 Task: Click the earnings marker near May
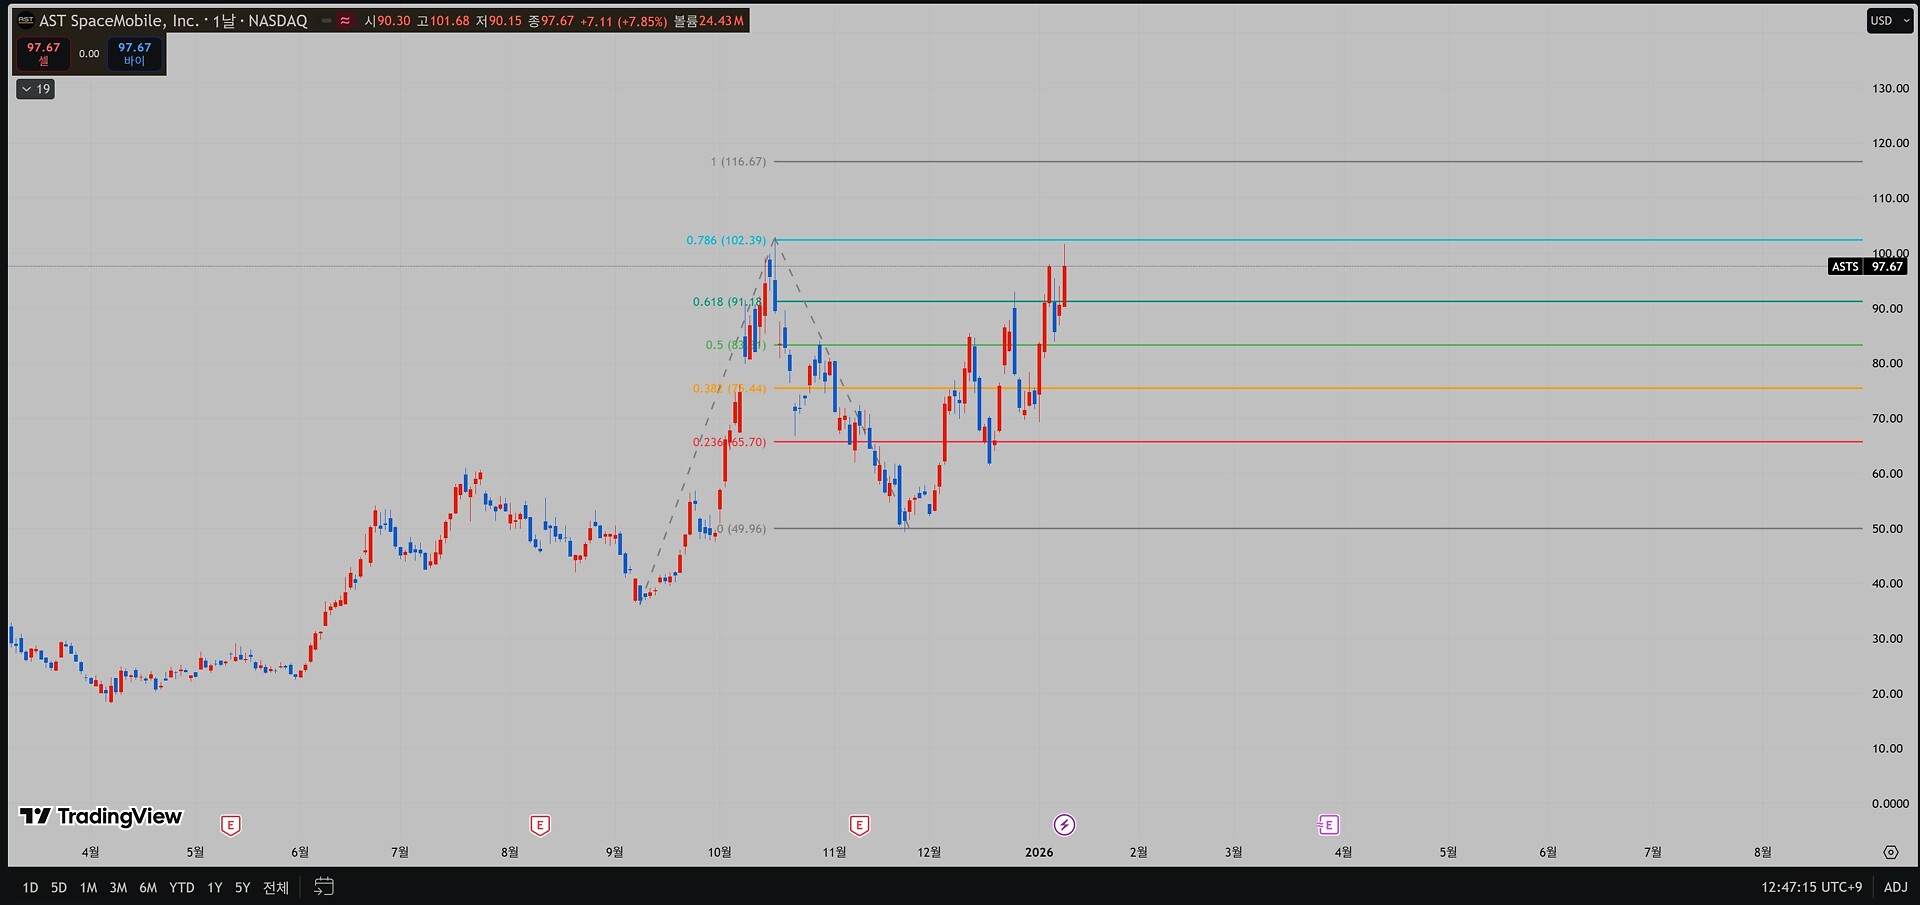tap(231, 825)
